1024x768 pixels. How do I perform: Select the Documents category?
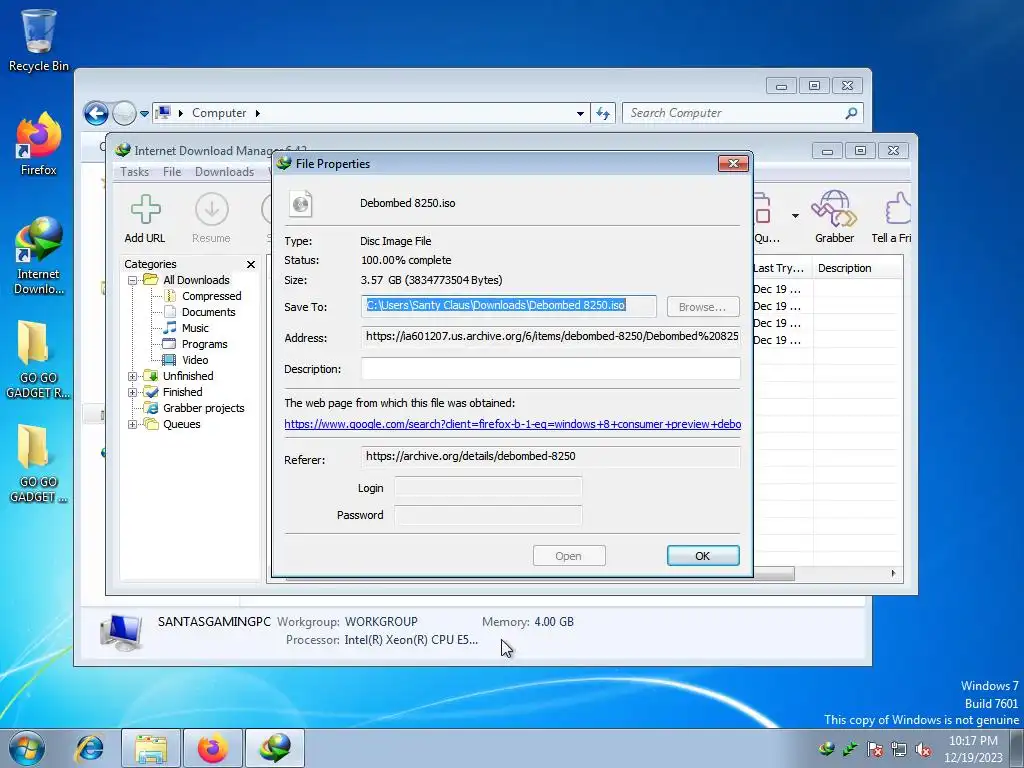199,312
